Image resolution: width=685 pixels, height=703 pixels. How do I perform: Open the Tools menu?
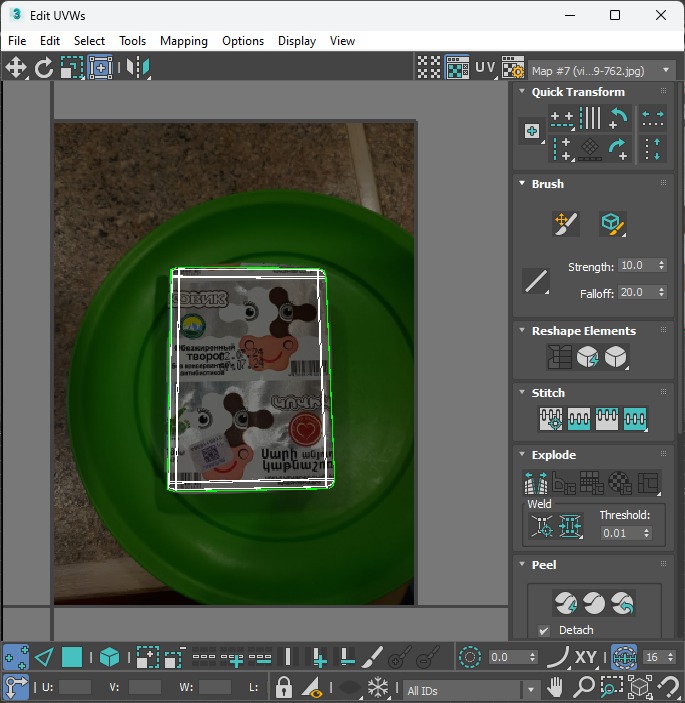tap(132, 41)
